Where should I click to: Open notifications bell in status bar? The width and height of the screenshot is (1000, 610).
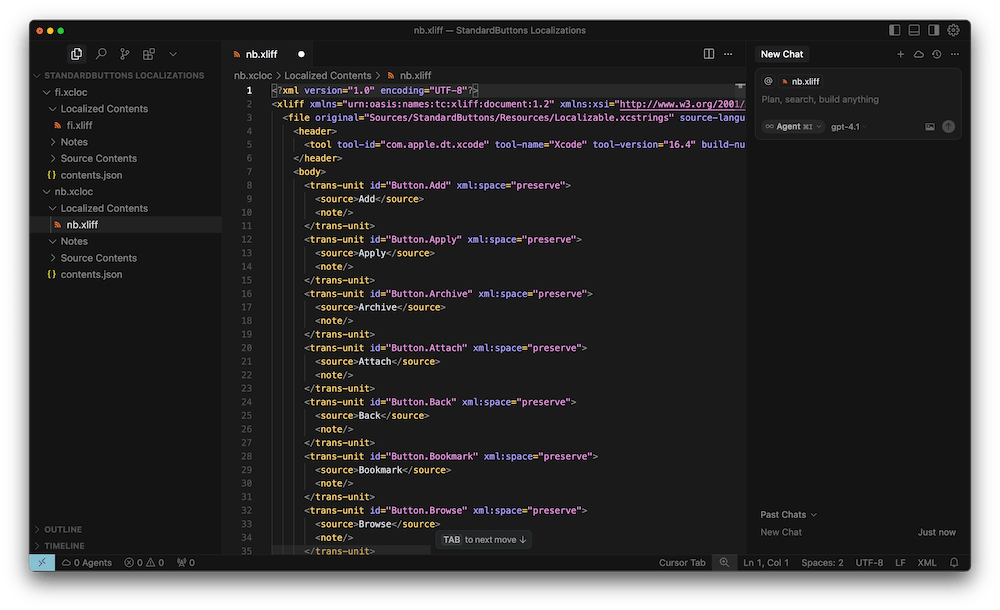pos(954,563)
